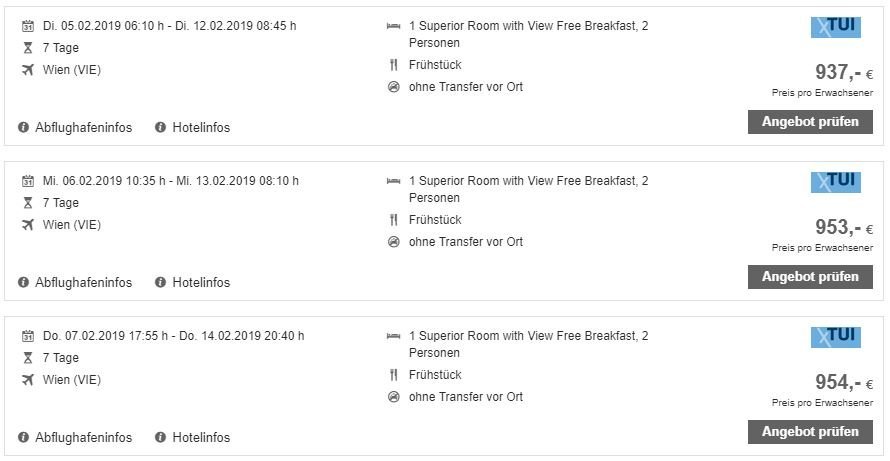
Task: Click TUI logo in third offer
Action: (x=835, y=337)
